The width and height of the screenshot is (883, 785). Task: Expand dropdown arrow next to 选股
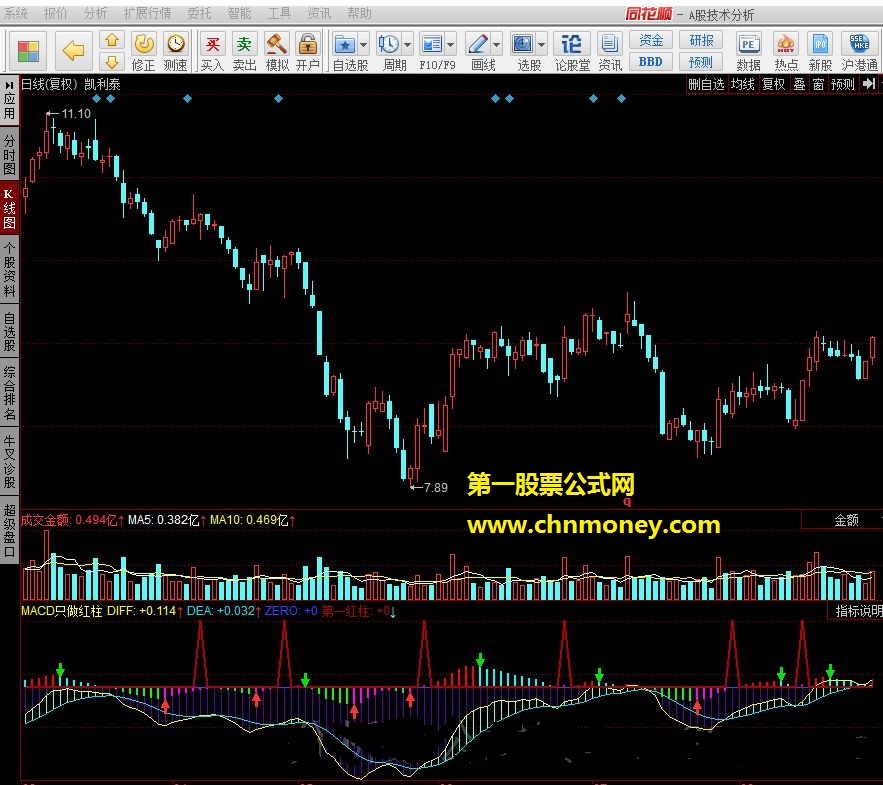point(541,44)
